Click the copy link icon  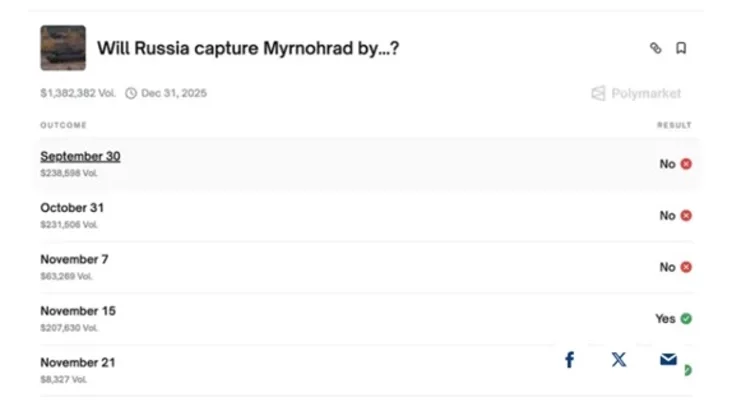[656, 48]
